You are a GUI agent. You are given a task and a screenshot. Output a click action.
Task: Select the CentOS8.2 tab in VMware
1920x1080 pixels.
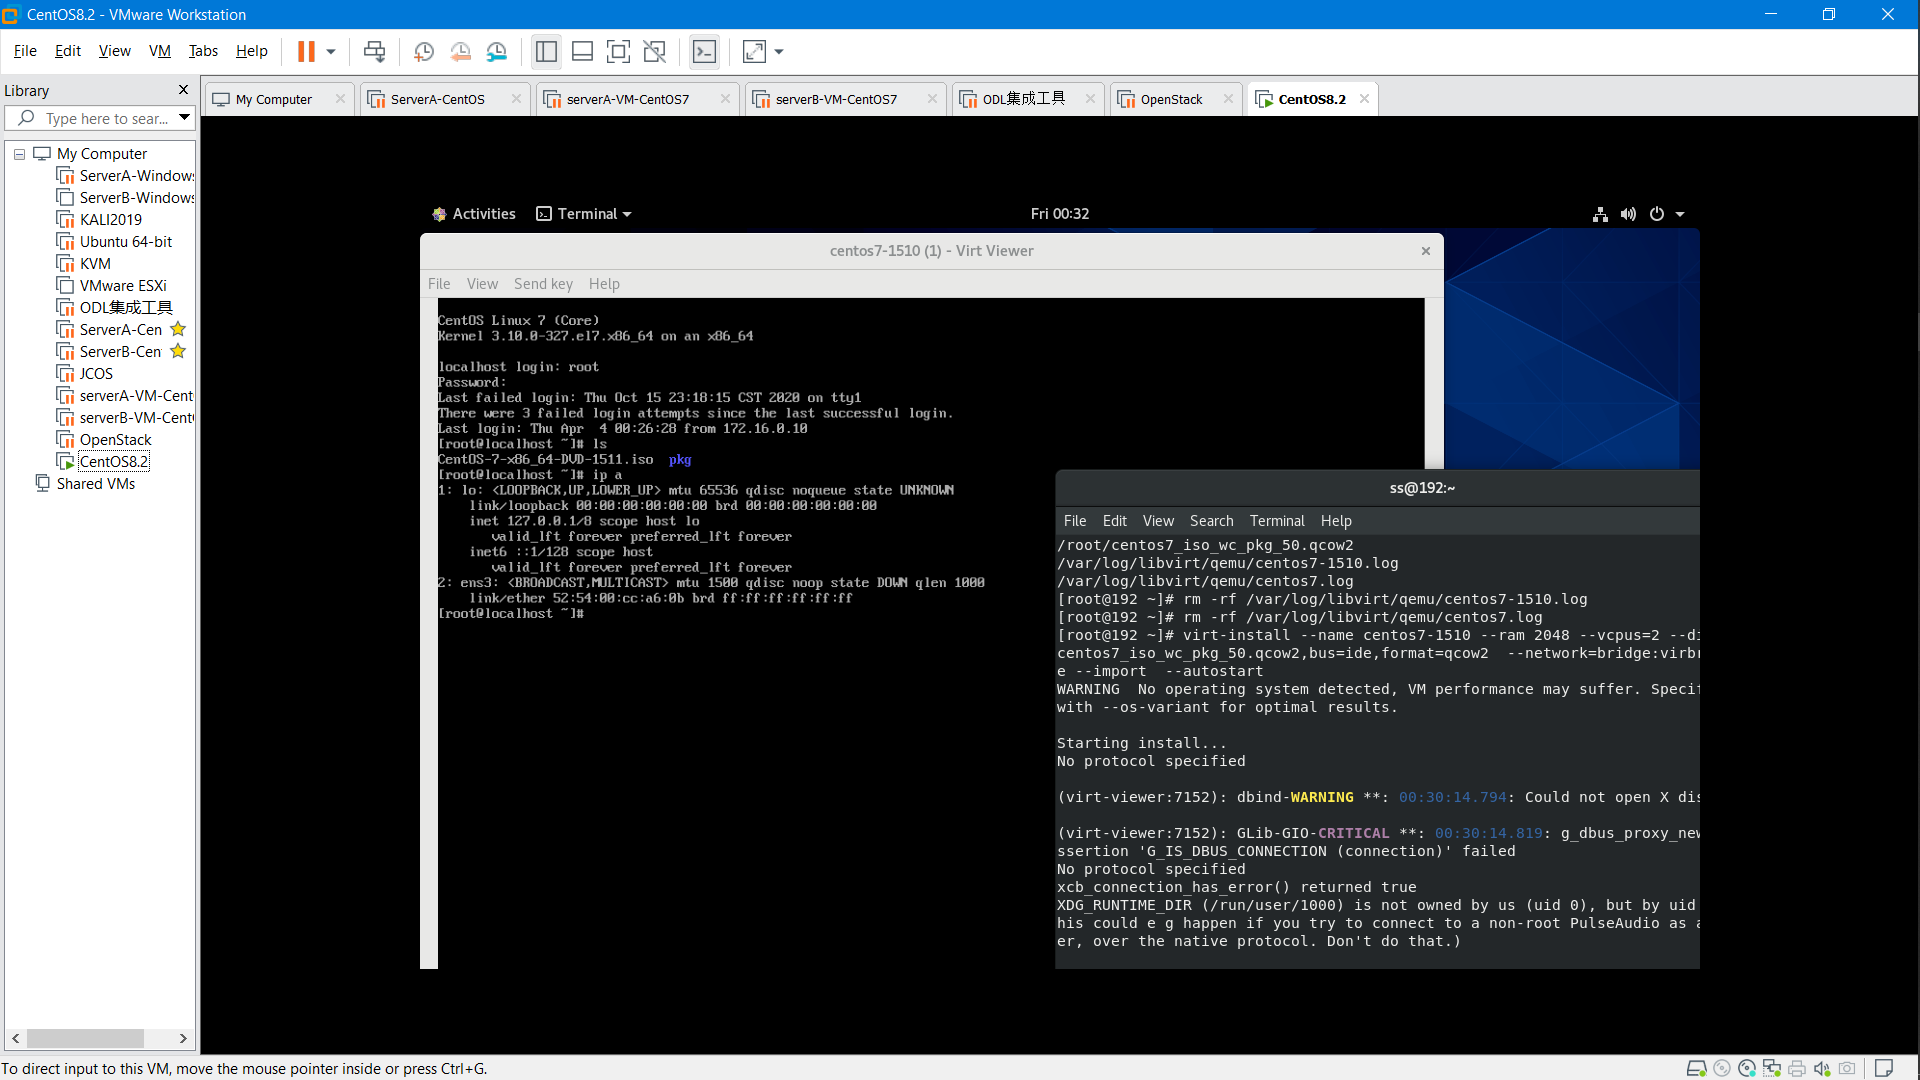click(x=1309, y=98)
